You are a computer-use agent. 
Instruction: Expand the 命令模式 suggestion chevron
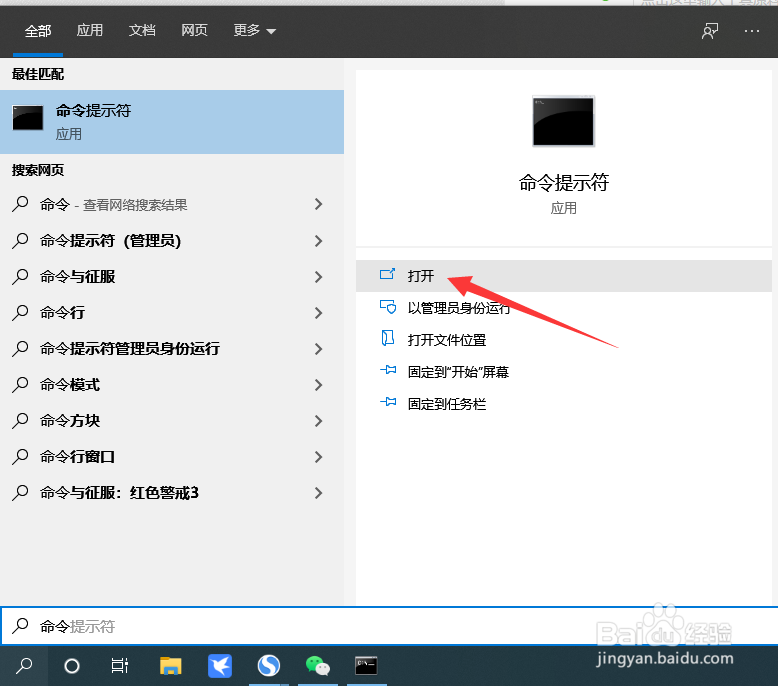click(x=319, y=385)
